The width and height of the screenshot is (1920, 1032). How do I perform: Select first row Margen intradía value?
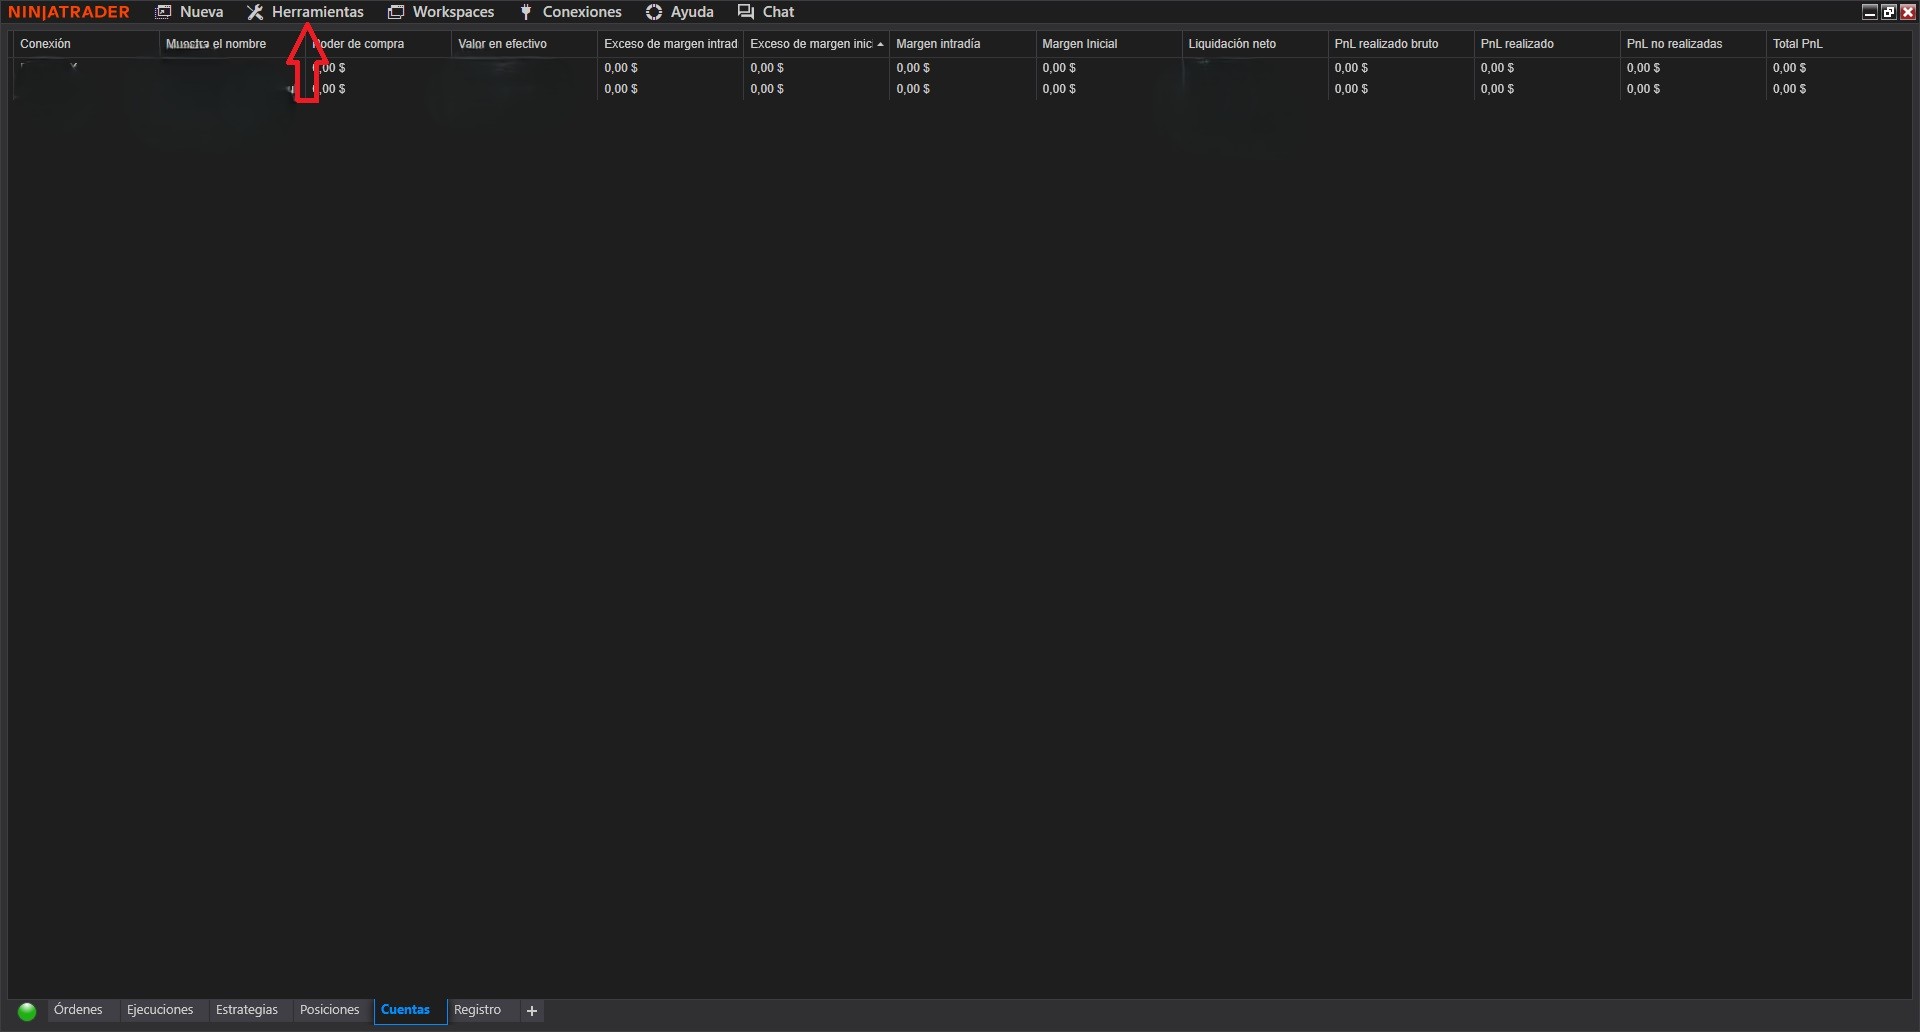coord(913,68)
